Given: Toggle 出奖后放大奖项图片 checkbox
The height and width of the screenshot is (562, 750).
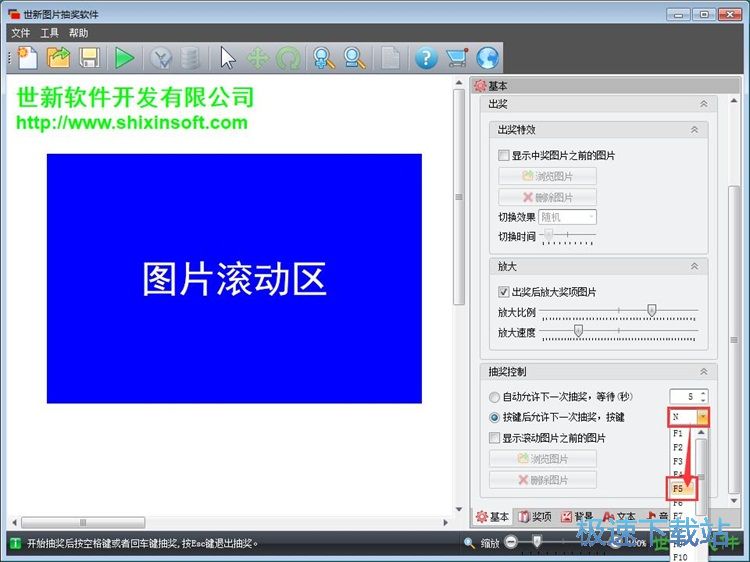Looking at the screenshot, I should point(504,292).
